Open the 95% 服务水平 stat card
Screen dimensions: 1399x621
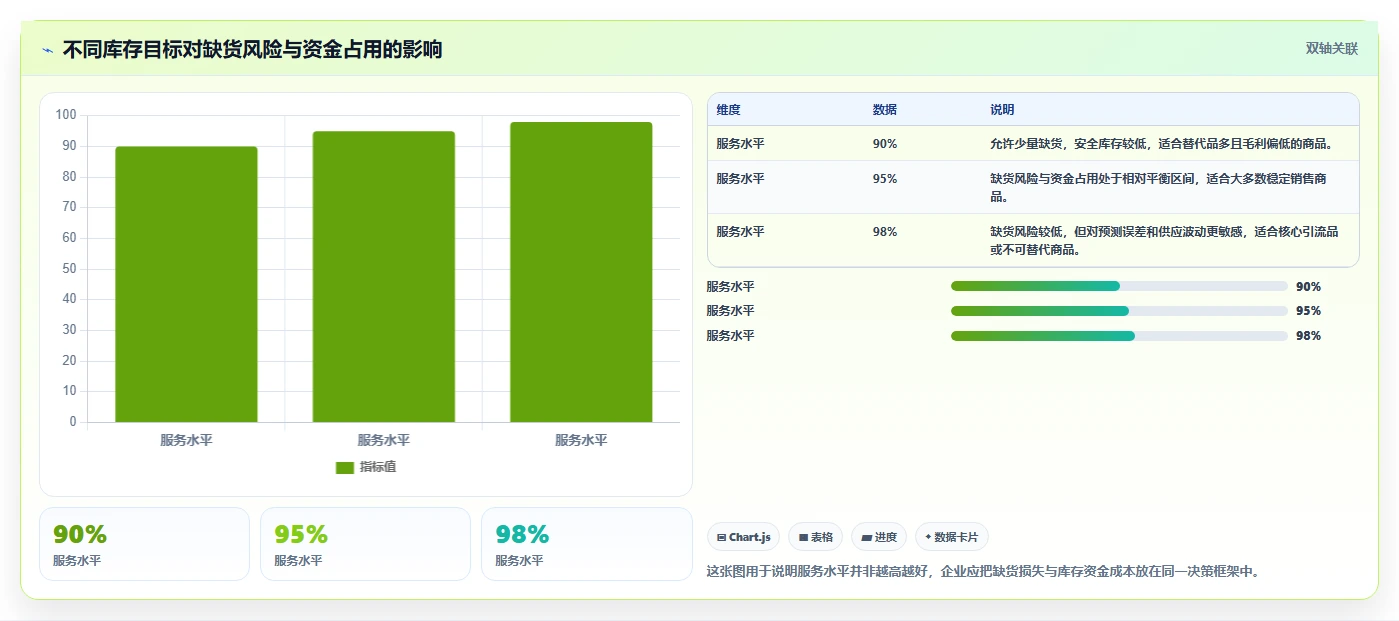(365, 544)
